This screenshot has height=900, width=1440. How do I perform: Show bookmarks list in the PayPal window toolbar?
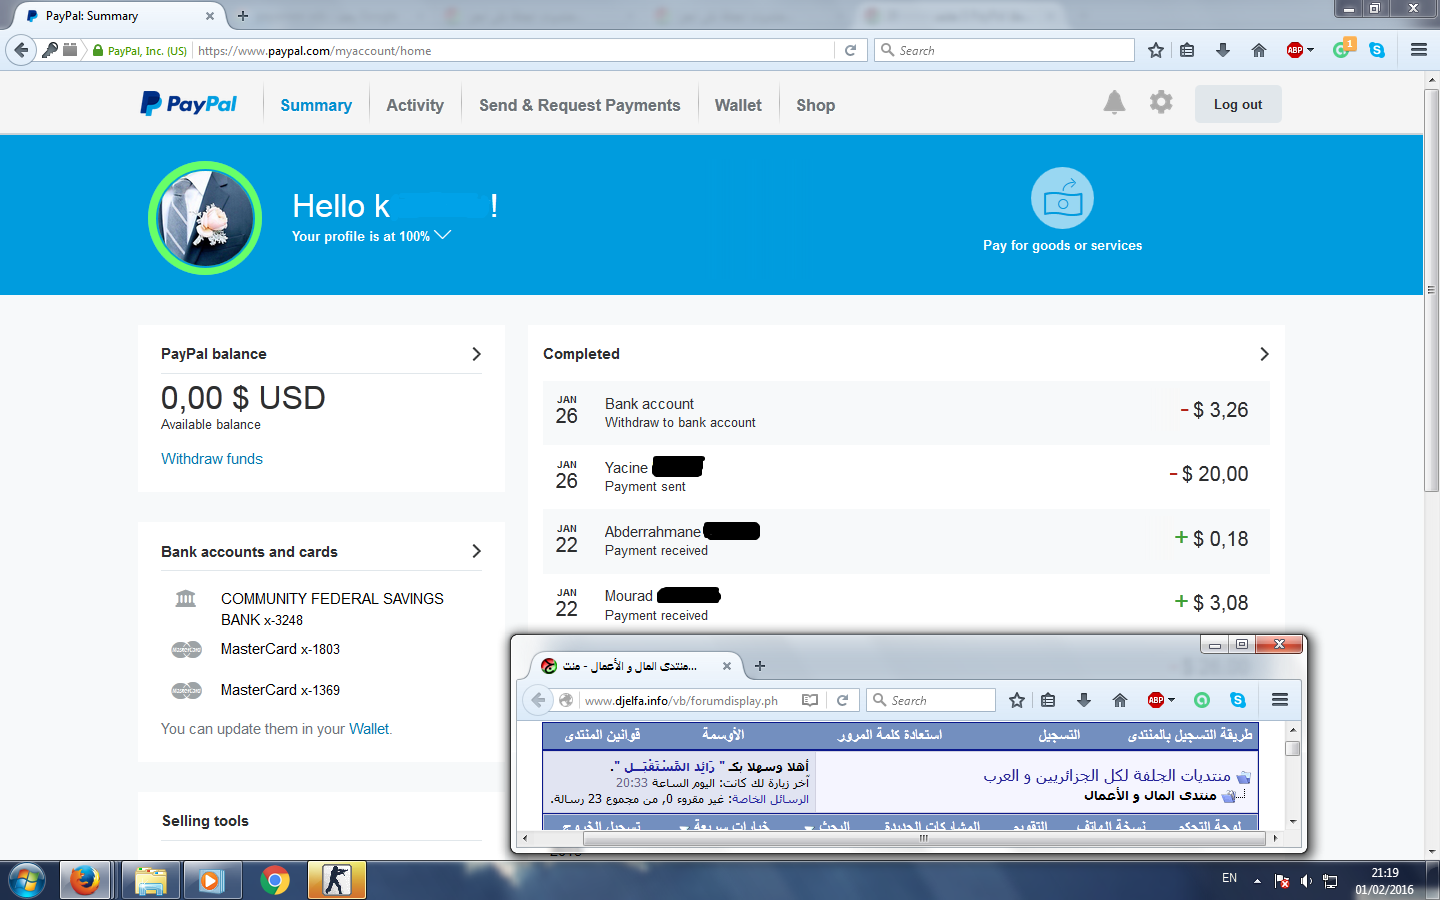(1187, 50)
